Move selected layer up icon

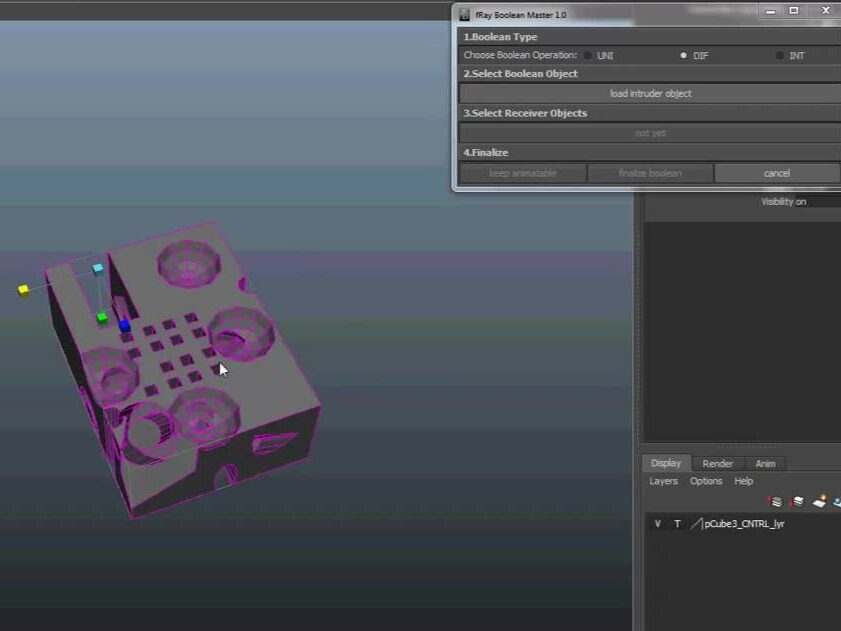(775, 502)
